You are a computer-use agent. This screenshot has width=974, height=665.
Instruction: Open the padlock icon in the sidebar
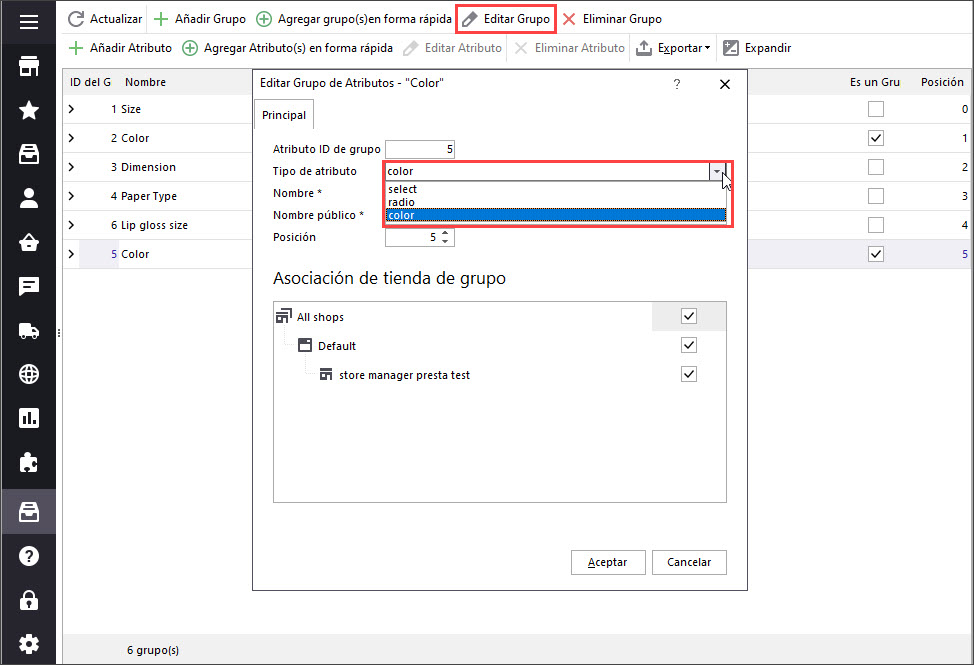(29, 600)
